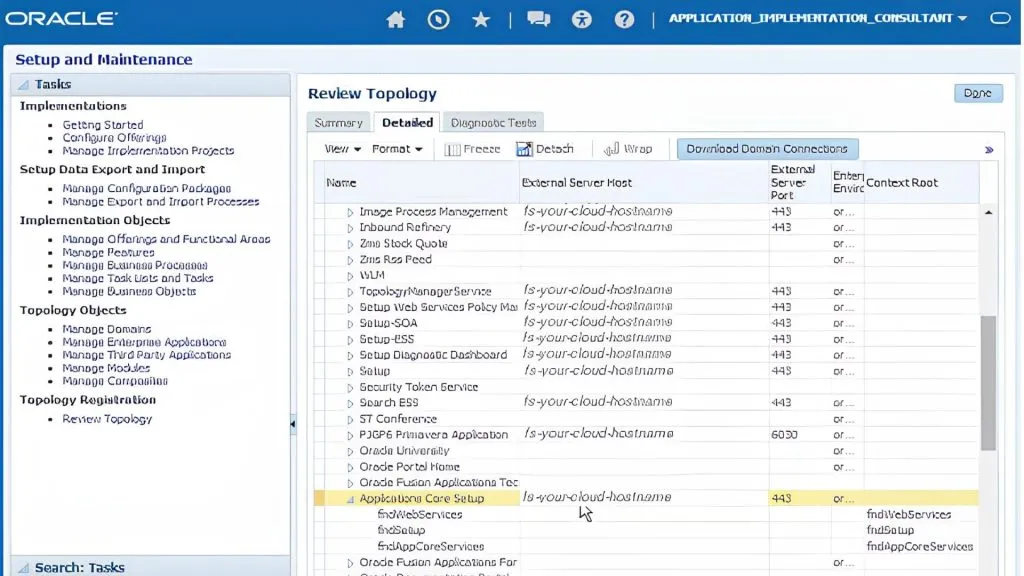
Task: Click the table vertical scrollbar thumb
Action: 988,383
